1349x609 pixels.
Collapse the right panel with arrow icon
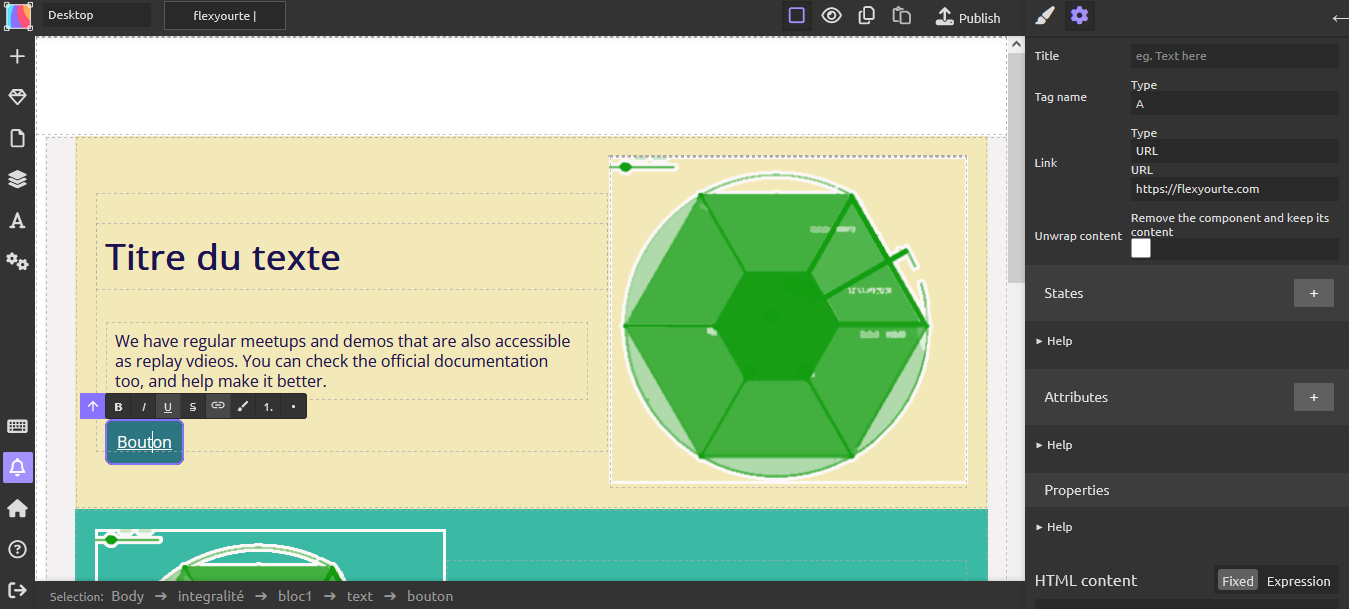click(1340, 17)
